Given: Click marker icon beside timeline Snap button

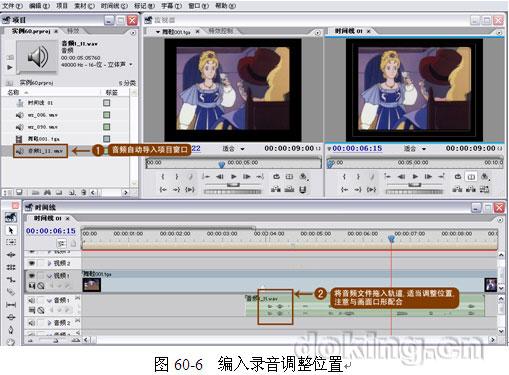Looking at the screenshot, I should point(73,244).
